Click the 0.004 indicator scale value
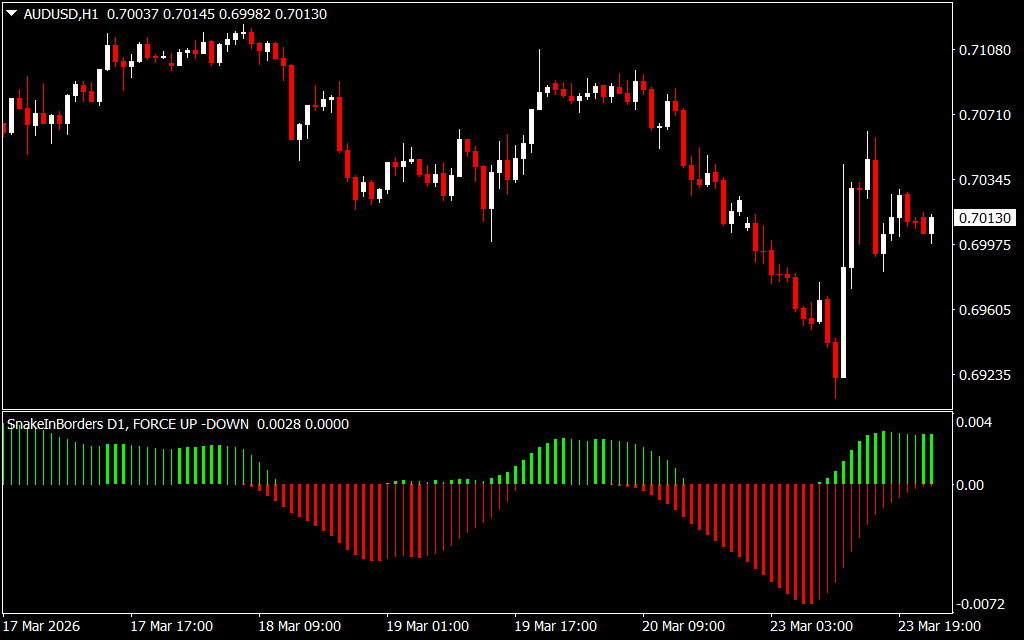Image resolution: width=1024 pixels, height=640 pixels. point(976,422)
